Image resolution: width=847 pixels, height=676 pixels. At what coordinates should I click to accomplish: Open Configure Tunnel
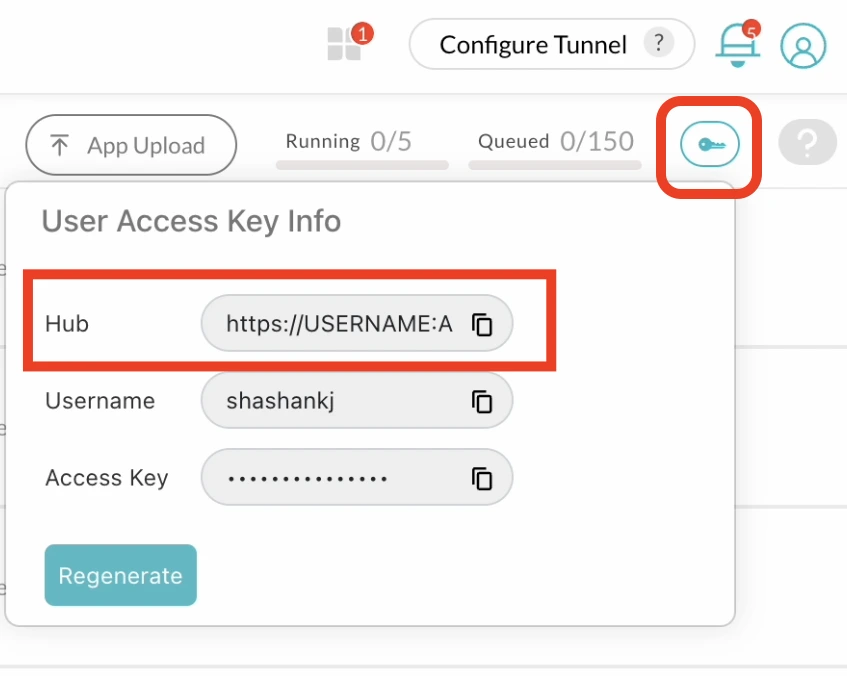click(x=533, y=45)
